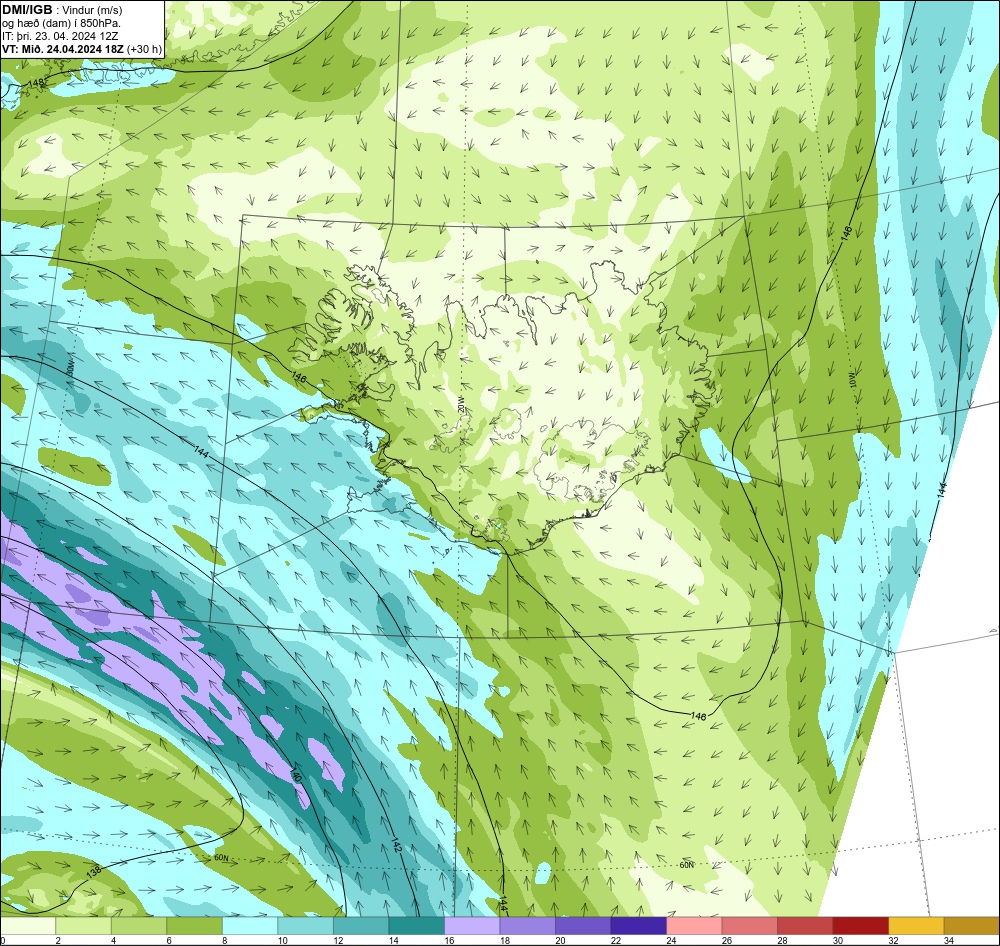Click the '34' legend scale number
The image size is (1000, 946).
click(x=948, y=940)
